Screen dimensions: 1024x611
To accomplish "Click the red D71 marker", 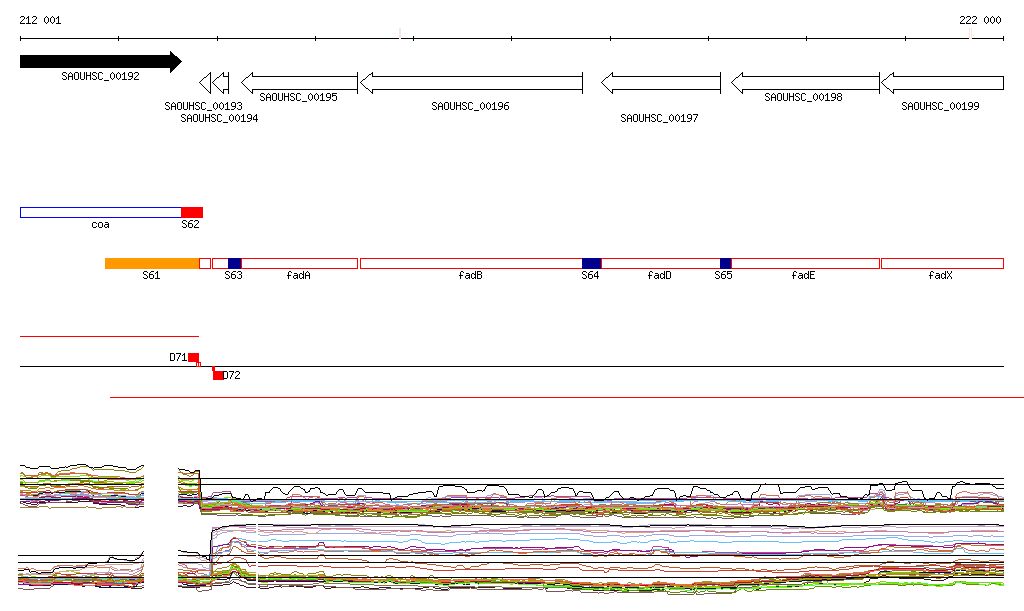I will [x=193, y=357].
